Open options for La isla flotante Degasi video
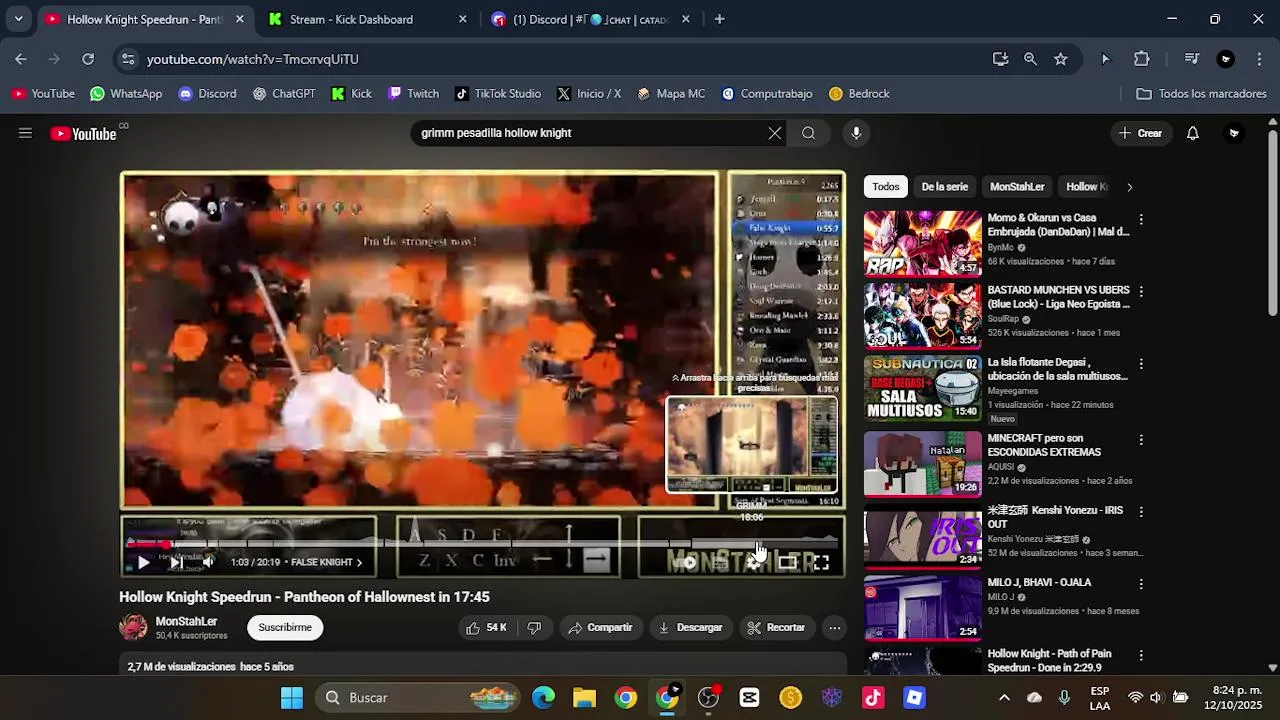This screenshot has height=720, width=1280. [1141, 364]
